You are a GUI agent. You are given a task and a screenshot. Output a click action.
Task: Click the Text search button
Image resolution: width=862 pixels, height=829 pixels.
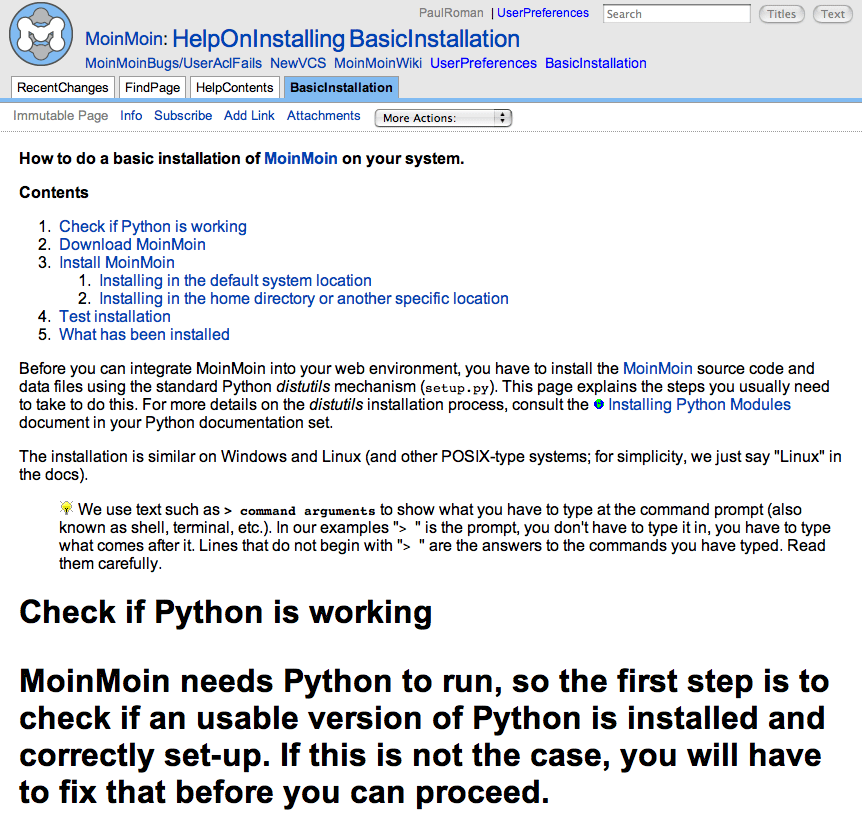pos(833,14)
